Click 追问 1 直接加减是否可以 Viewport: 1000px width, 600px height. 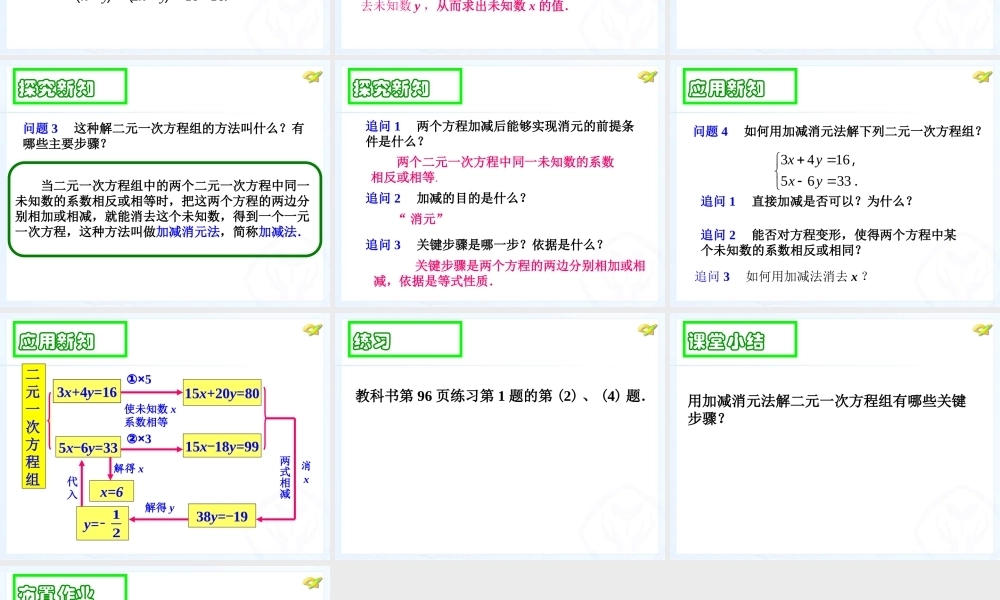807,201
